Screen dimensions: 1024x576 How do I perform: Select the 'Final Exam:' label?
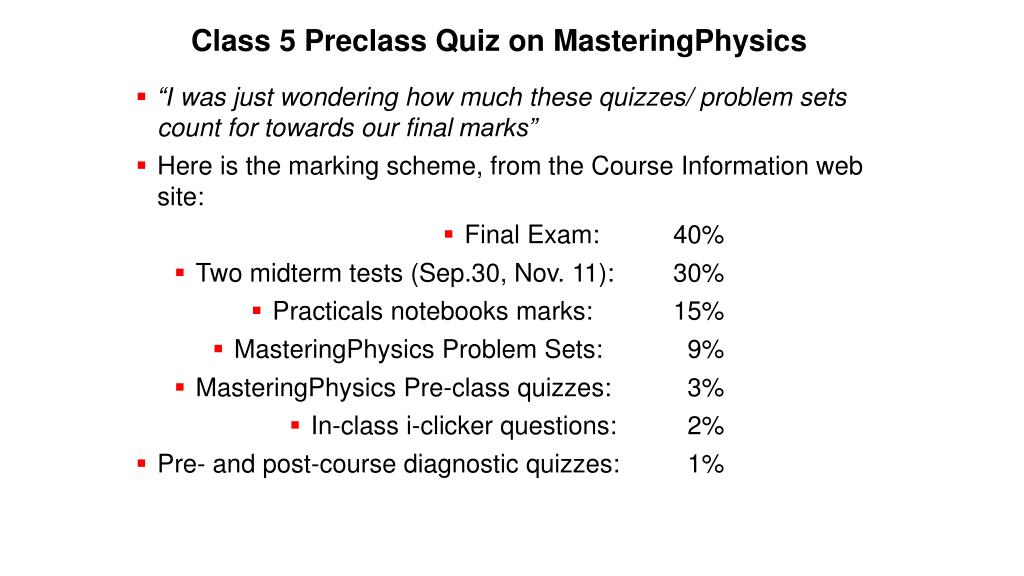532,235
